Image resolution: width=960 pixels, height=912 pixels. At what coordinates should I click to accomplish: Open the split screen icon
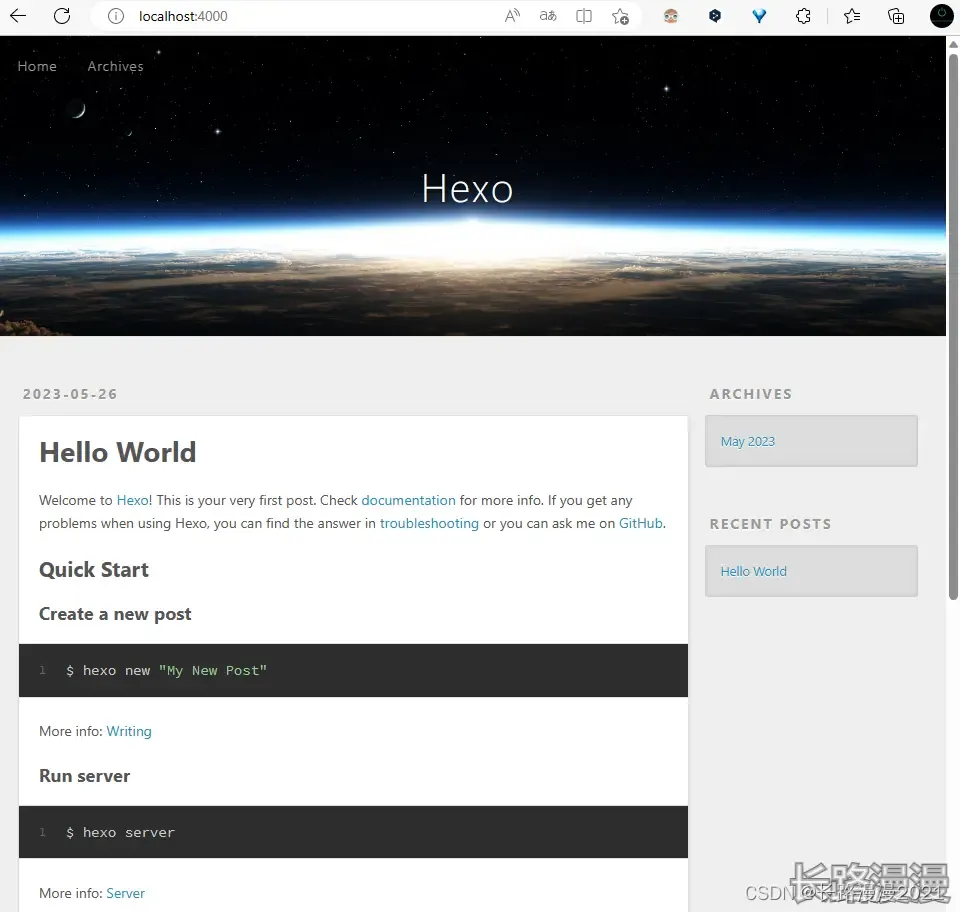(584, 16)
